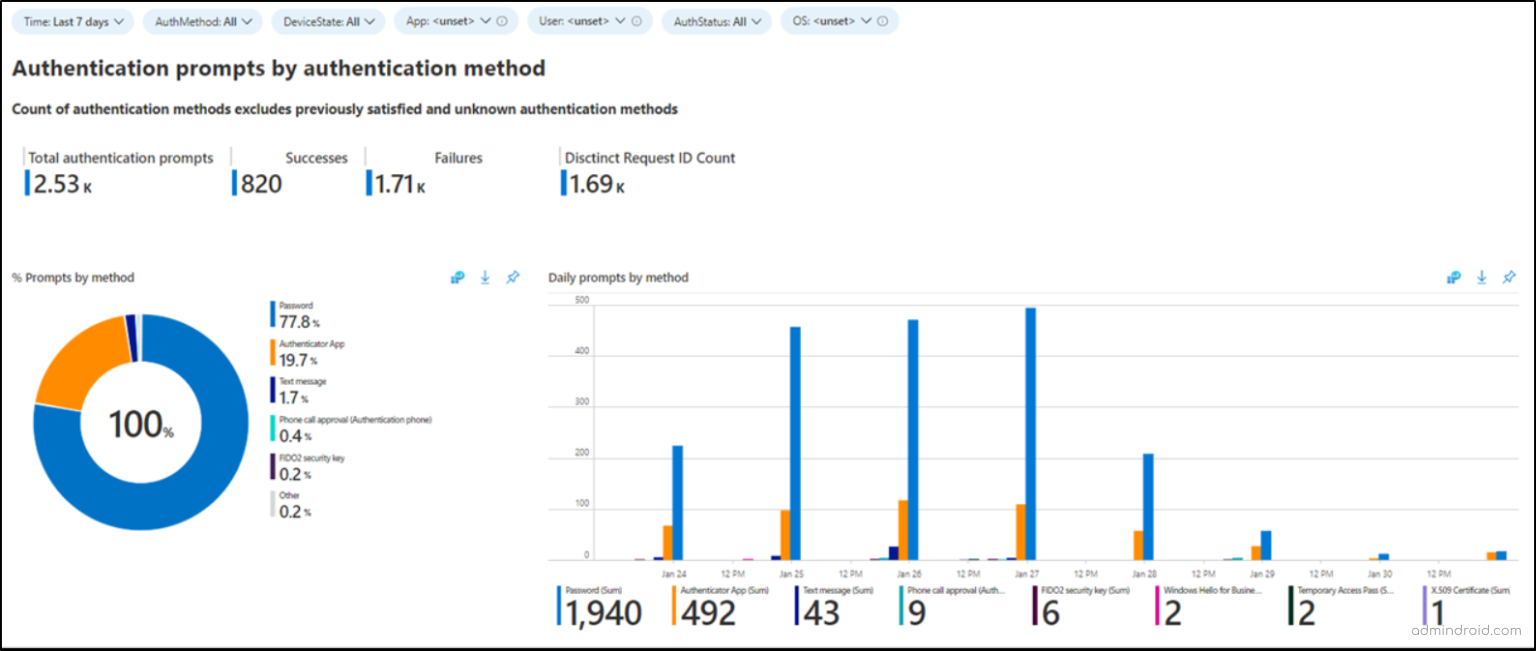Click the Successes metric showing 820
The width and height of the screenshot is (1536, 651).
point(255,183)
